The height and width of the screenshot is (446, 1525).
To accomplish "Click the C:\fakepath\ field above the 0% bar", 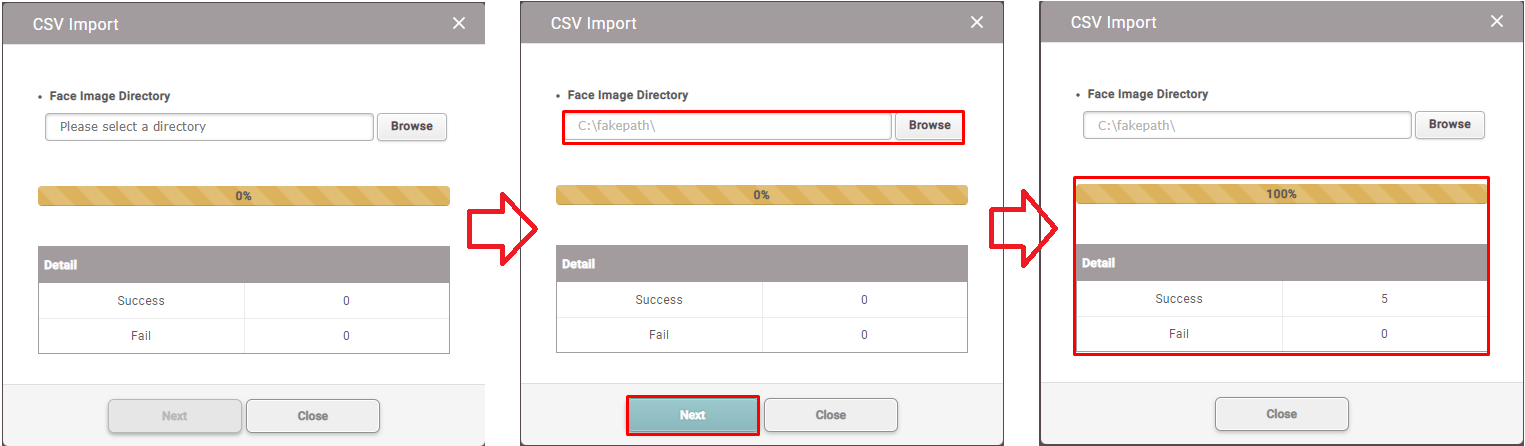I will click(727, 126).
